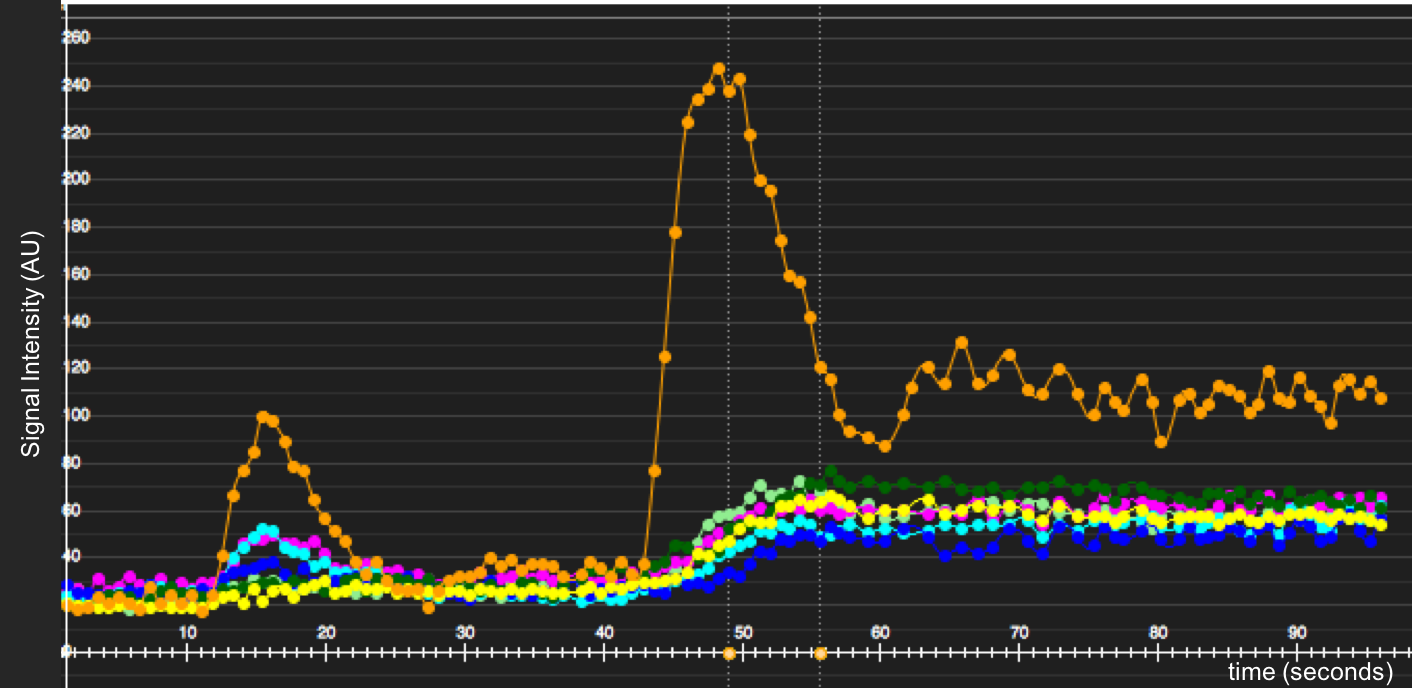The height and width of the screenshot is (700, 1412).
Task: Click the orange point at 131 AU near 66 seconds
Action: [961, 342]
